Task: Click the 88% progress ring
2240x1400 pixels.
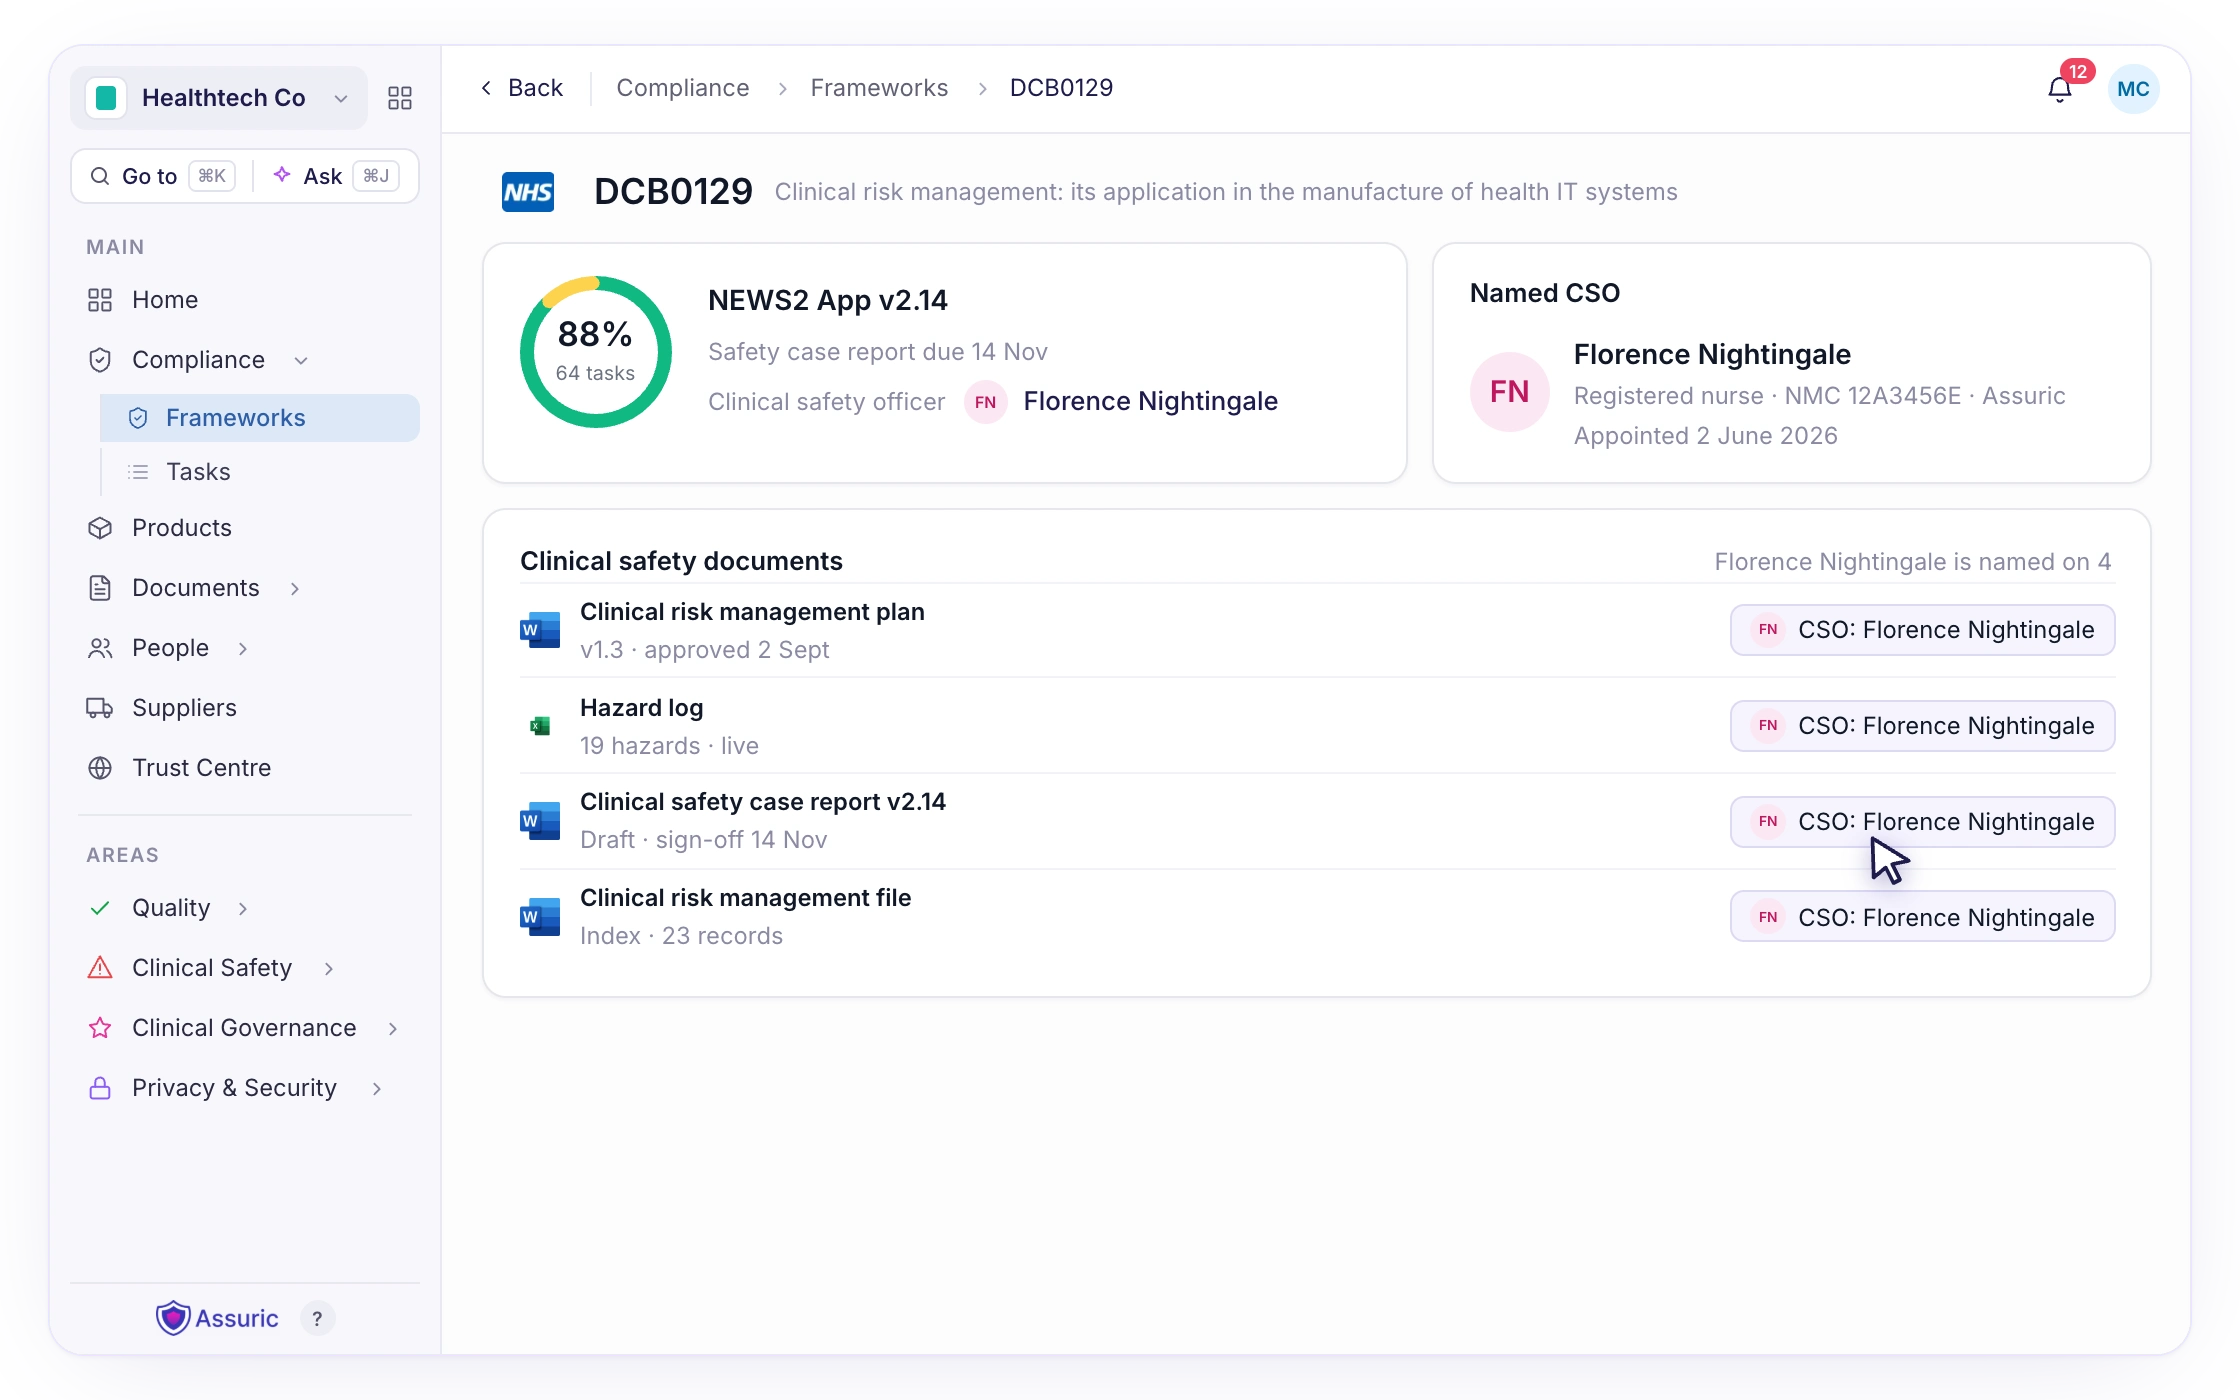Action: [596, 352]
